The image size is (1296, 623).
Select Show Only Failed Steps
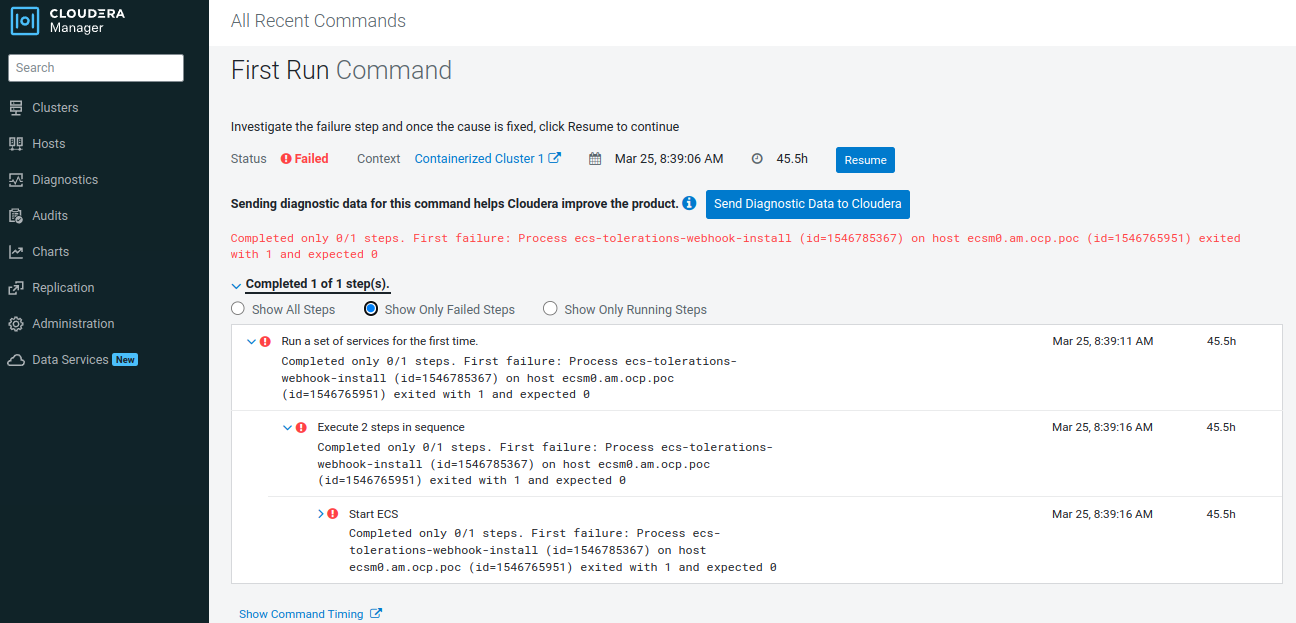pyautogui.click(x=371, y=309)
